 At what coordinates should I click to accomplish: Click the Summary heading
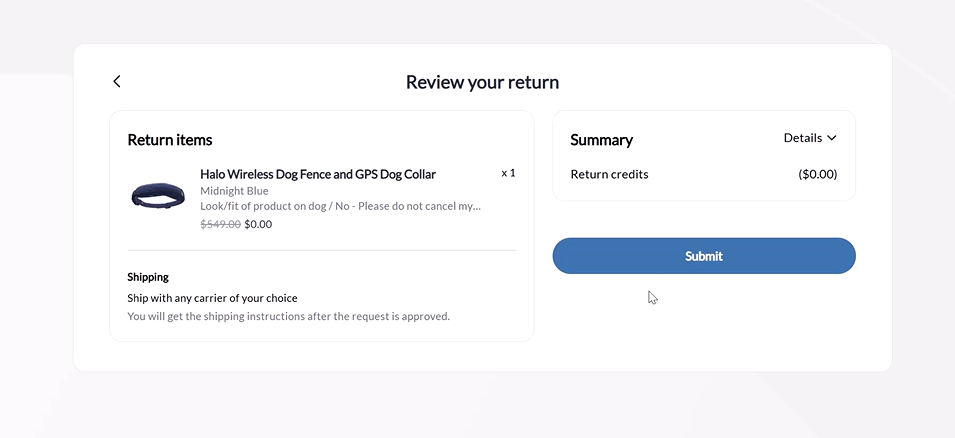tap(601, 140)
